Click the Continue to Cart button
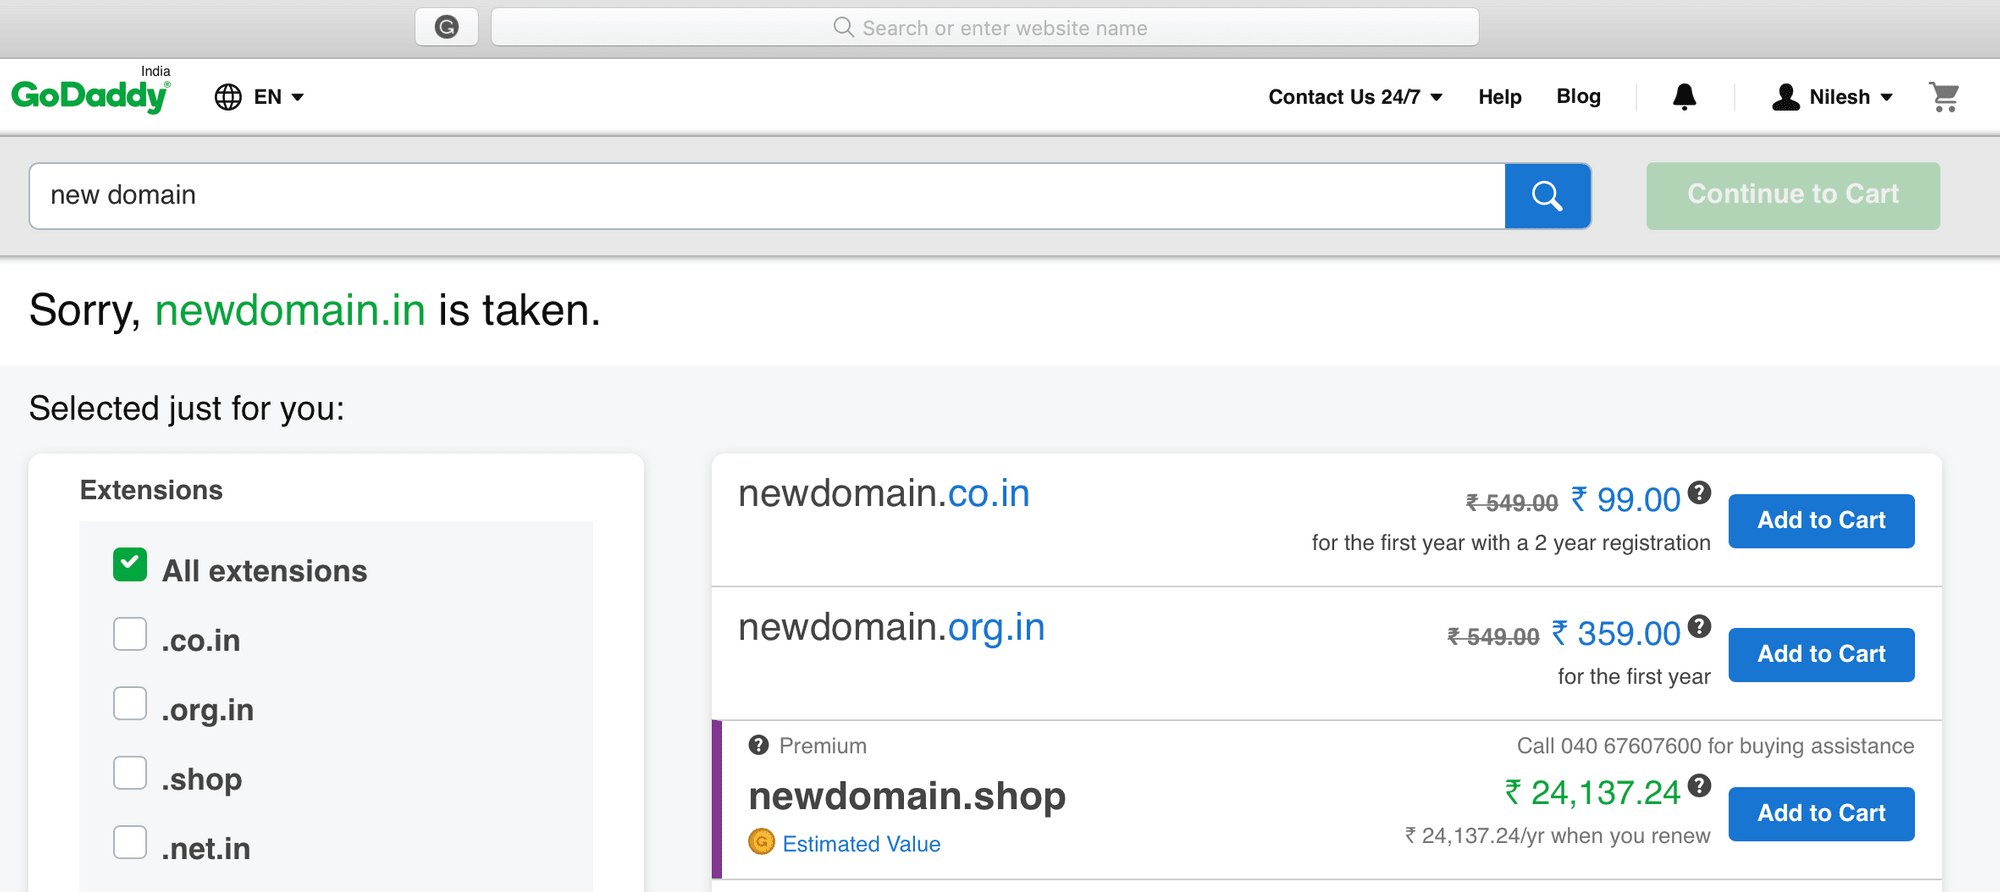Image resolution: width=2000 pixels, height=892 pixels. coord(1793,196)
